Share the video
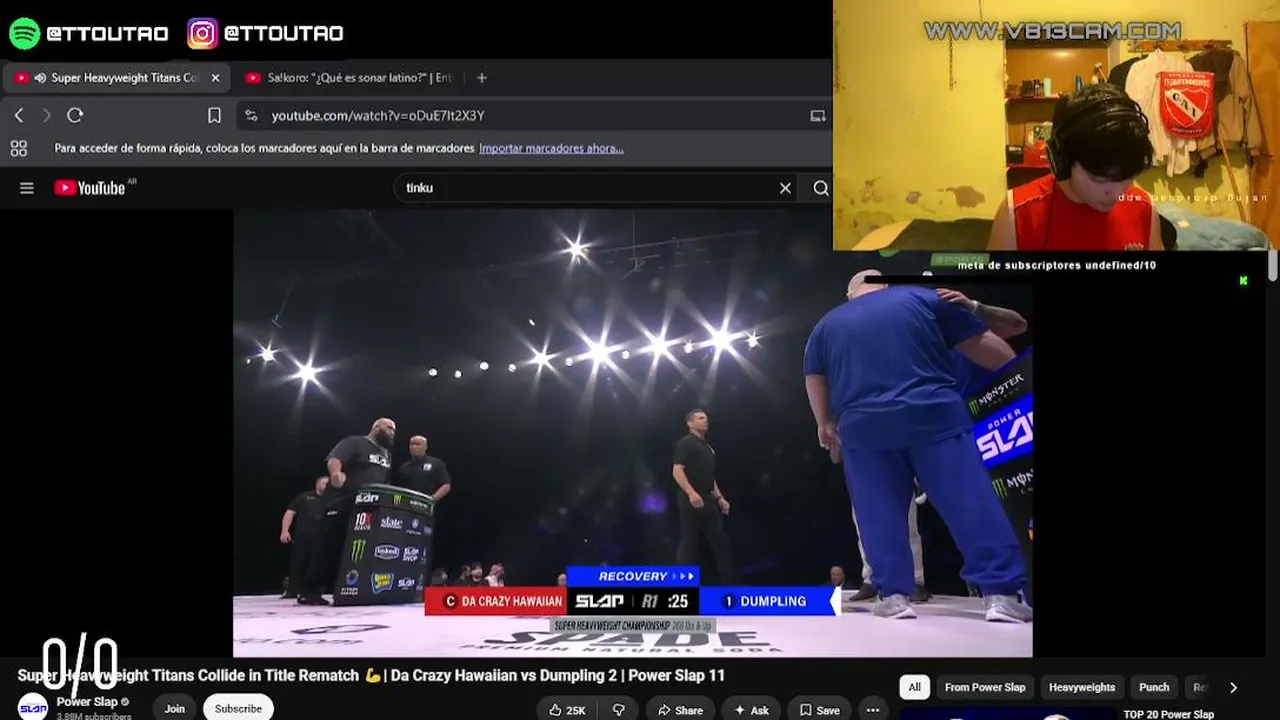Viewport: 1280px width, 720px height. tap(678, 710)
